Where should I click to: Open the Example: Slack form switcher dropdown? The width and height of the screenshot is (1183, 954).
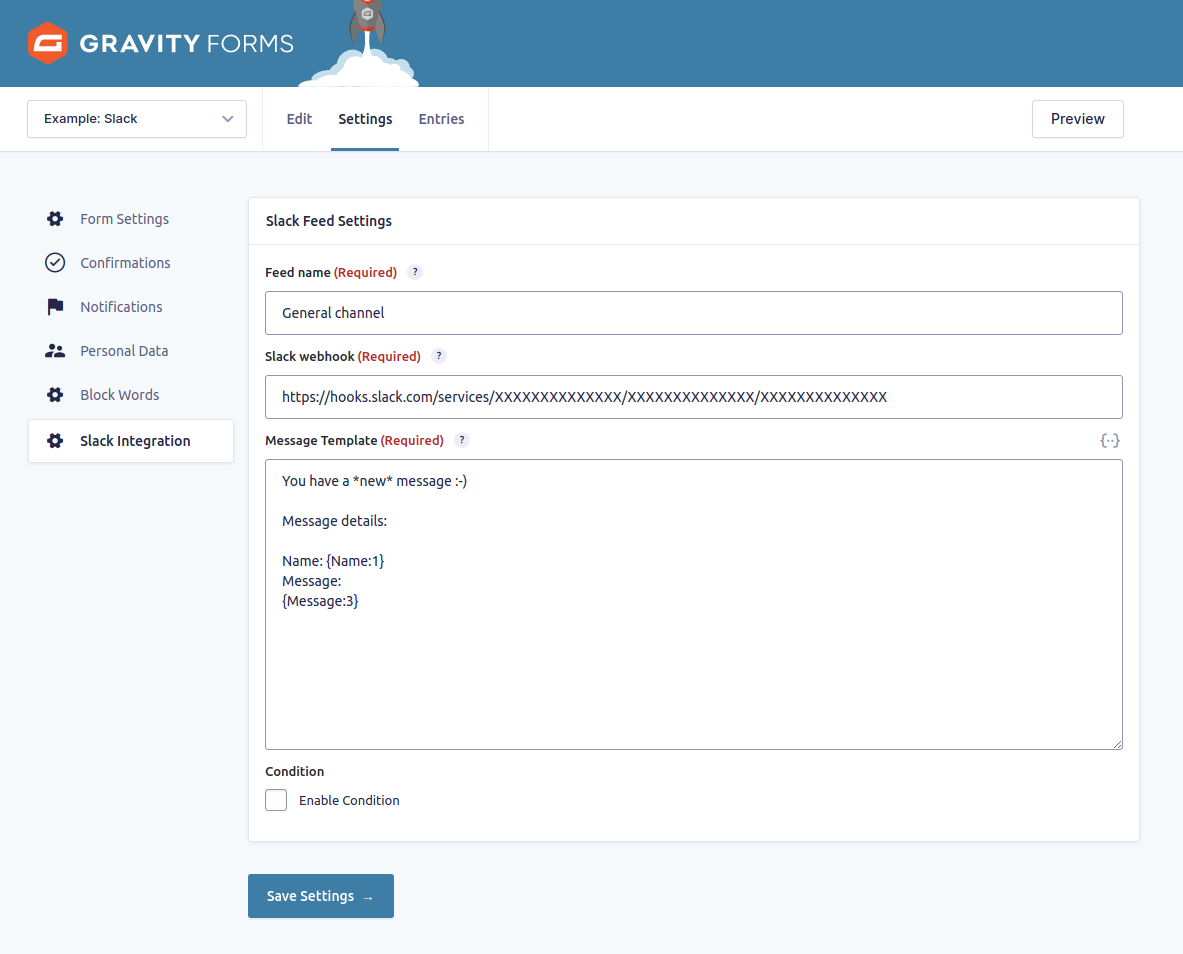coord(137,119)
